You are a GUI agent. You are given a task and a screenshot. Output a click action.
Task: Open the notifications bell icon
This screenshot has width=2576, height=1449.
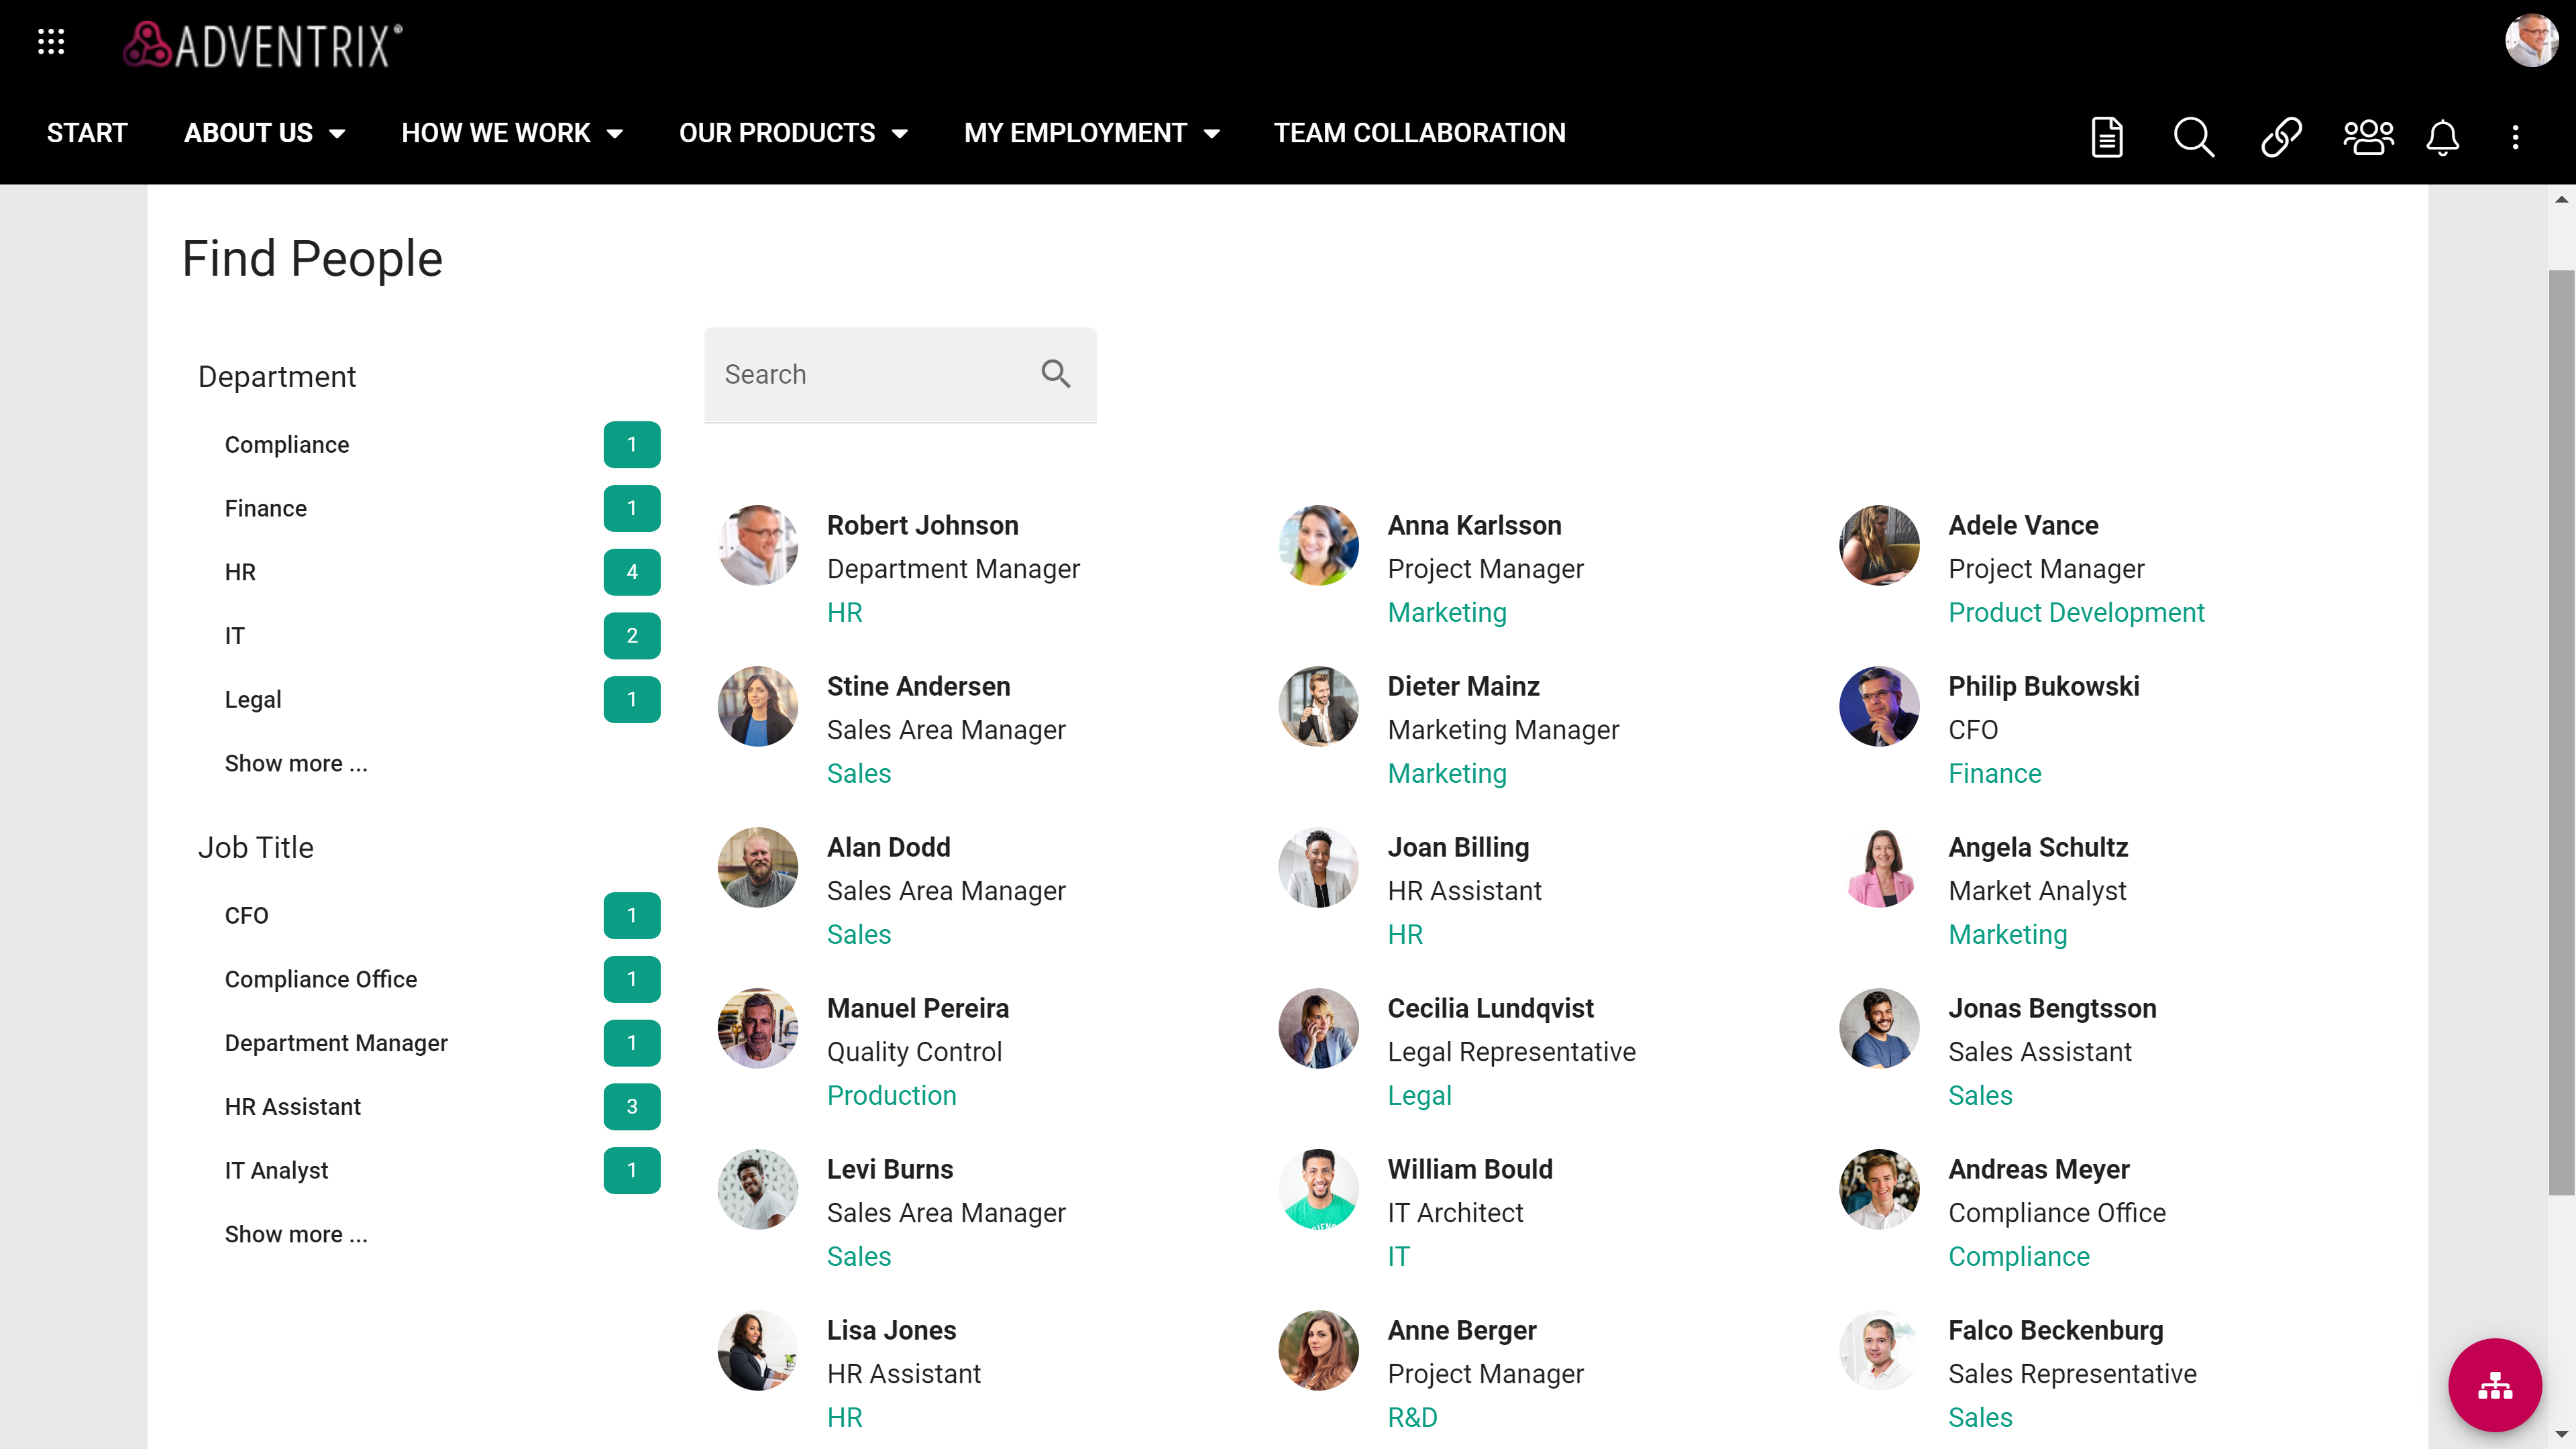pos(2442,137)
